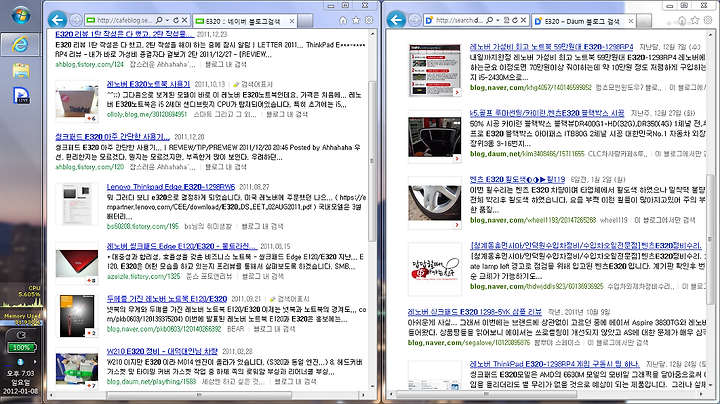The height and width of the screenshot is (404, 720).
Task: Close the 'E320 :: 네이버 블로그검색' tab
Action: coord(292,21)
